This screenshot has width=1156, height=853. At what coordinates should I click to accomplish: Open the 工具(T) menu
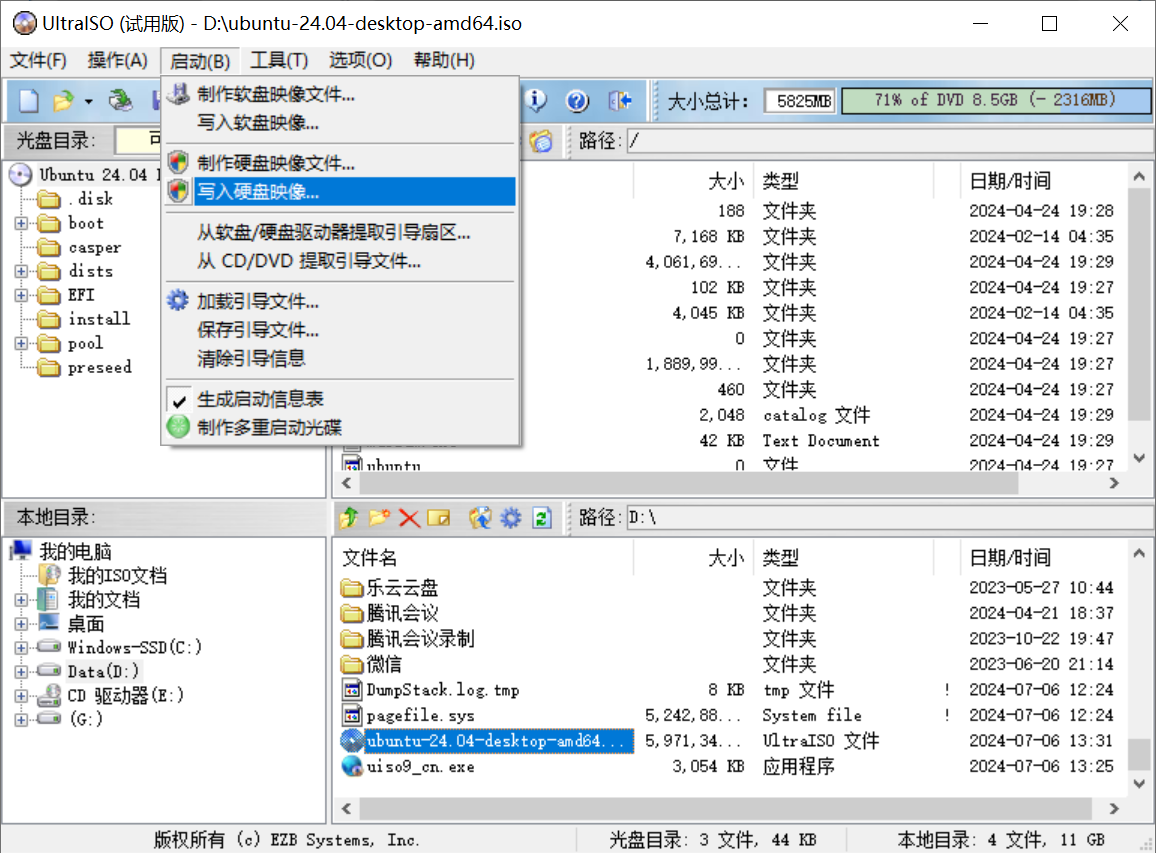279,60
